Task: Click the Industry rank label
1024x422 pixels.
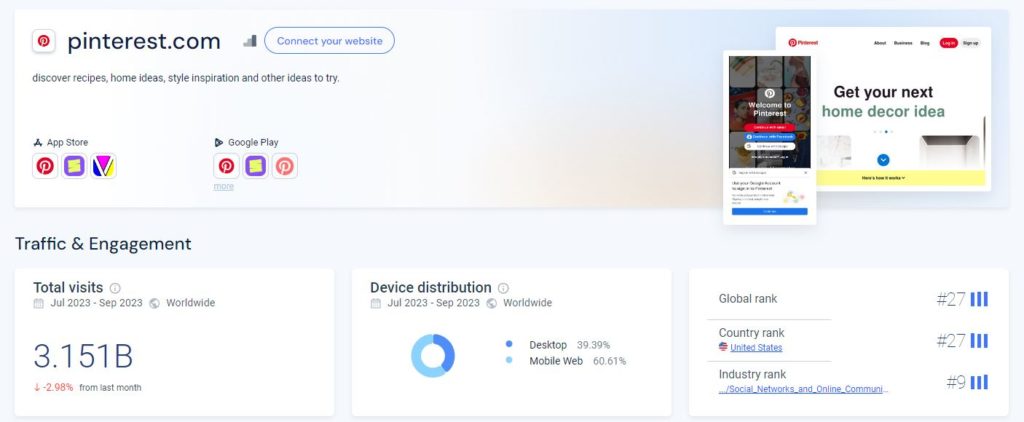Action: coord(752,374)
